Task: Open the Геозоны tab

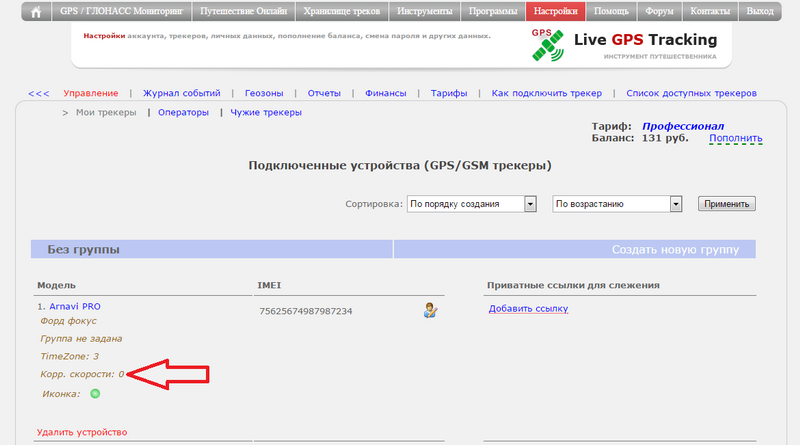Action: coord(265,93)
